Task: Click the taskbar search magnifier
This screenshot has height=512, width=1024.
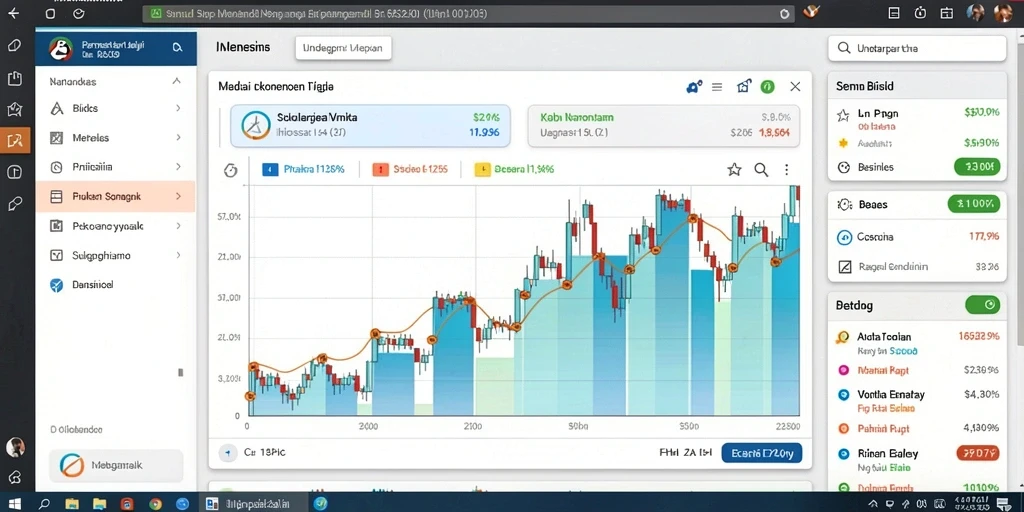Action: 44,504
